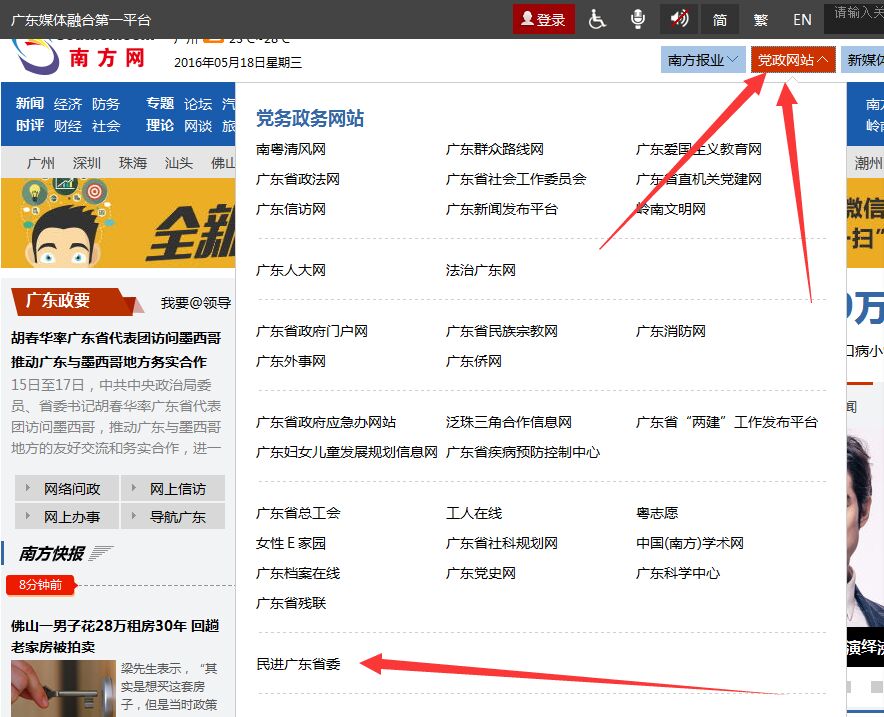Open the 民进广东省委 link
The image size is (884, 717).
point(298,664)
